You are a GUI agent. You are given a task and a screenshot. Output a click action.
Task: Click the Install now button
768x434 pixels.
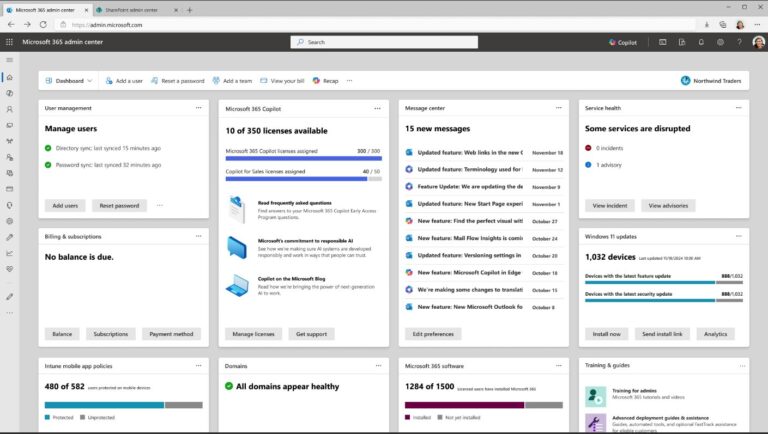tap(606, 334)
